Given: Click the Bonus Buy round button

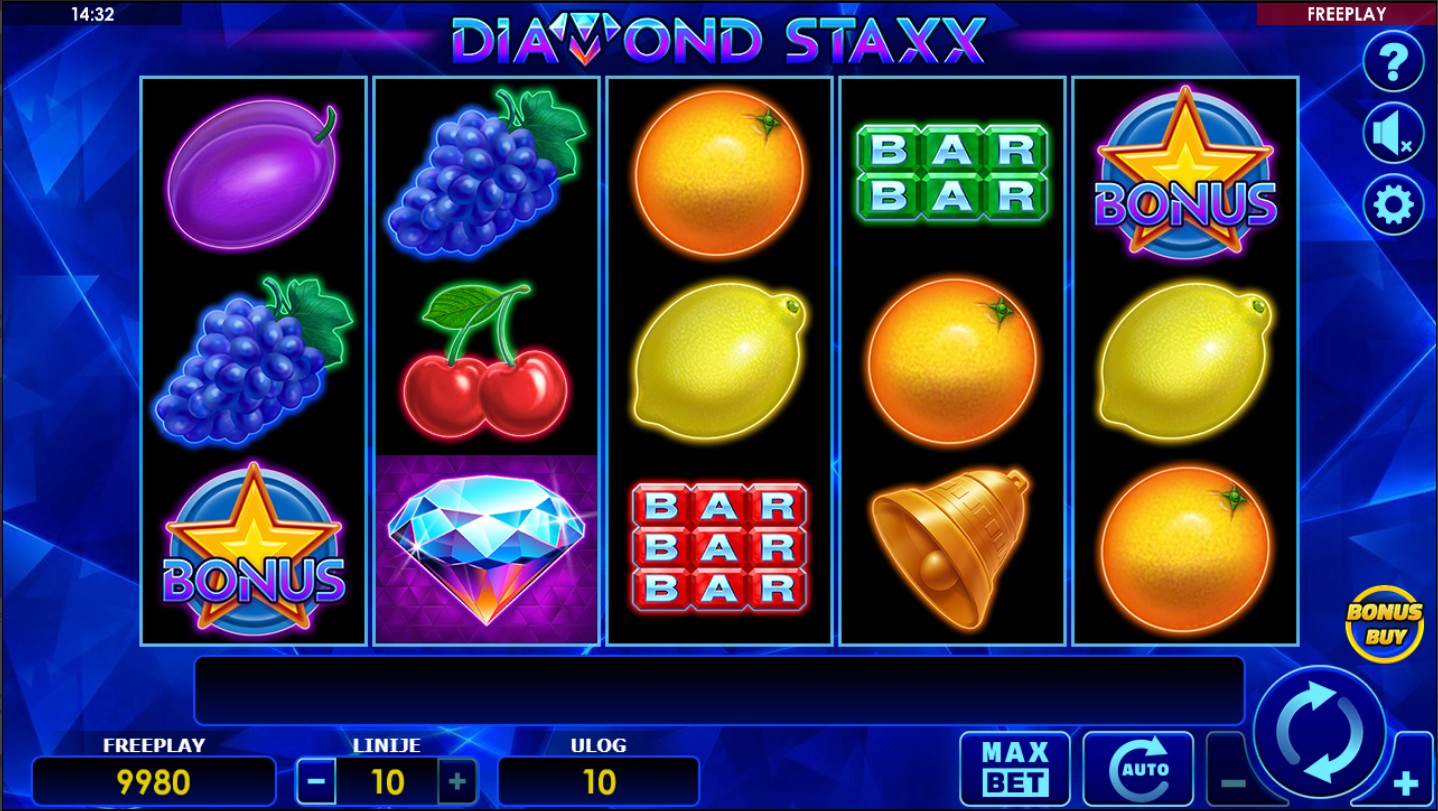Looking at the screenshot, I should click(x=1384, y=624).
